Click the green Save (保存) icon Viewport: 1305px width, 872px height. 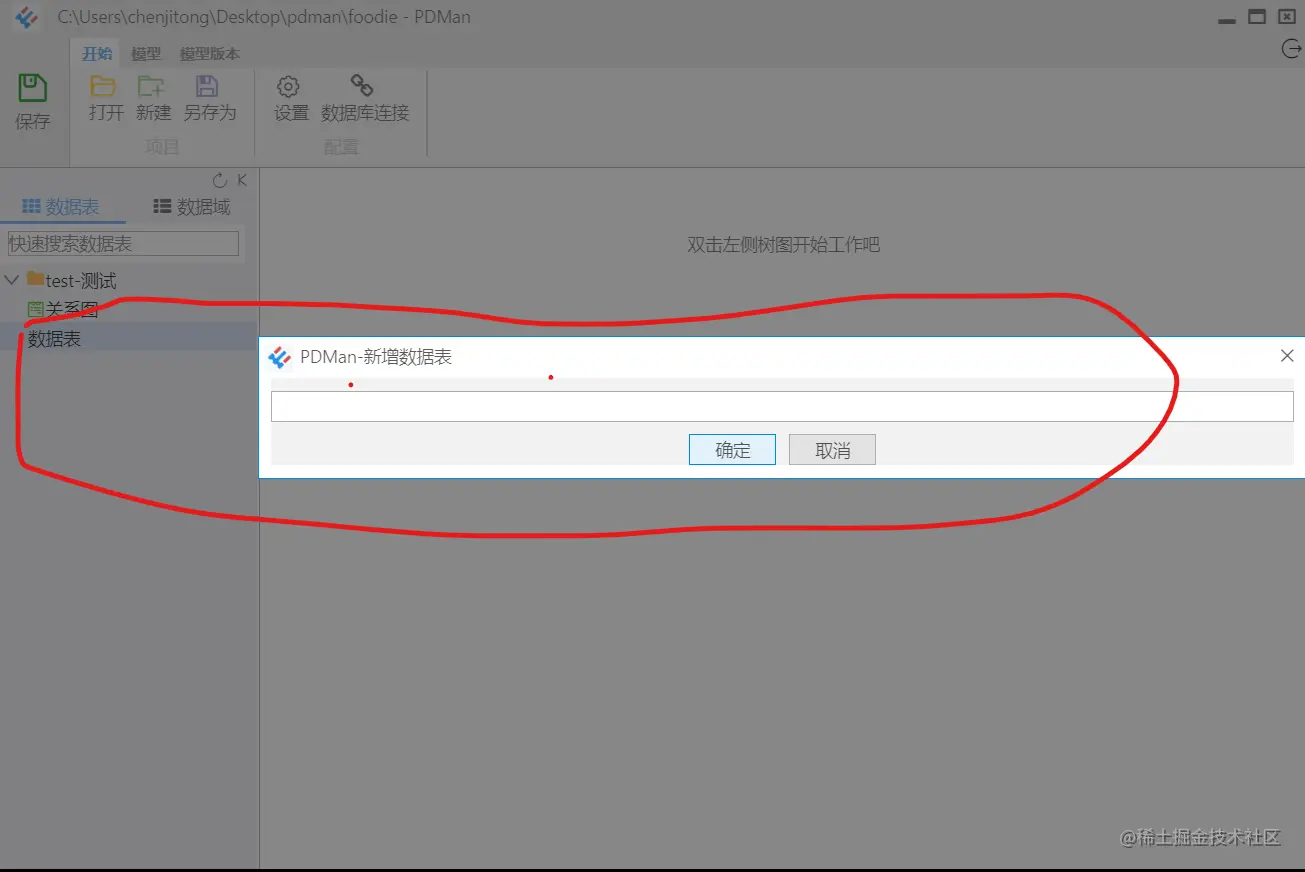[x=33, y=88]
